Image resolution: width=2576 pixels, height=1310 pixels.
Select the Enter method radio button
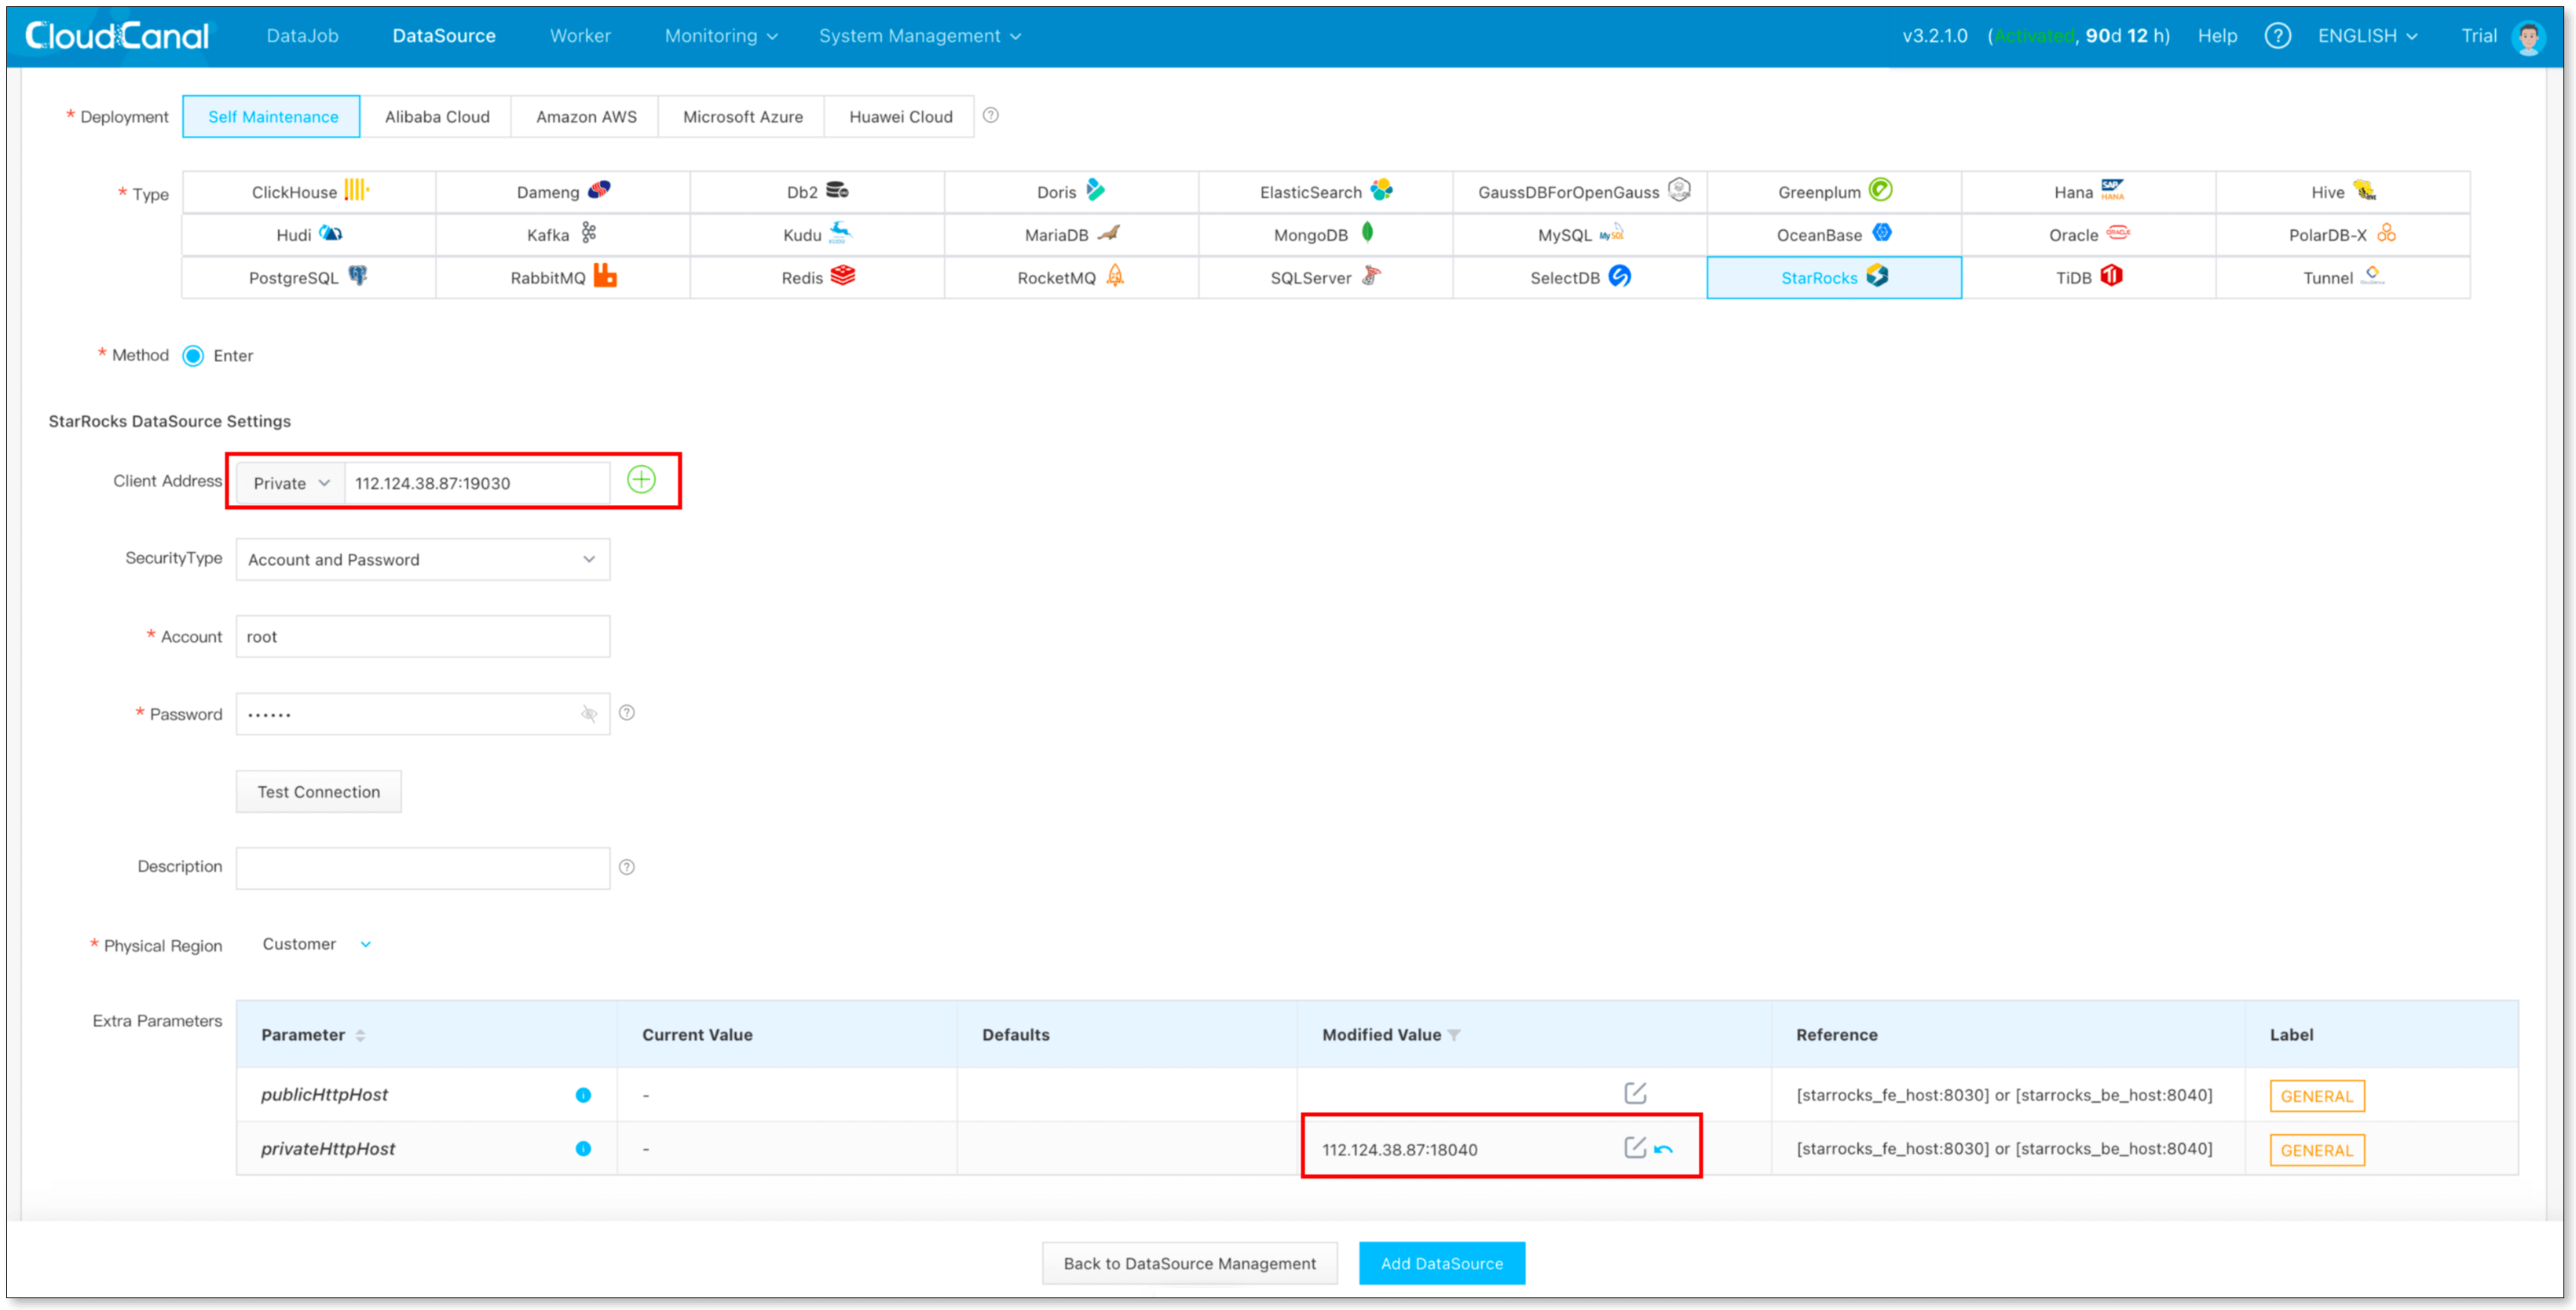point(194,356)
